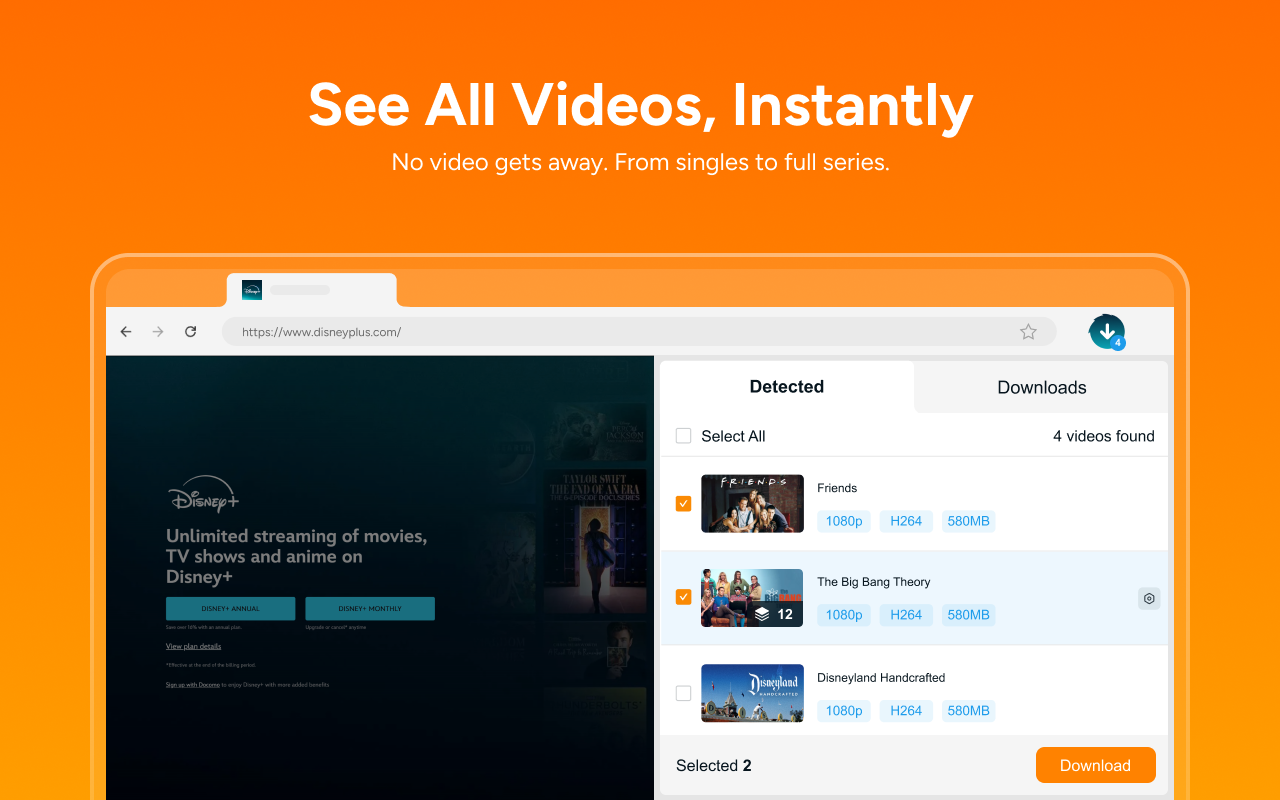Click the "Friends" video title
This screenshot has width=1280, height=800.
837,488
